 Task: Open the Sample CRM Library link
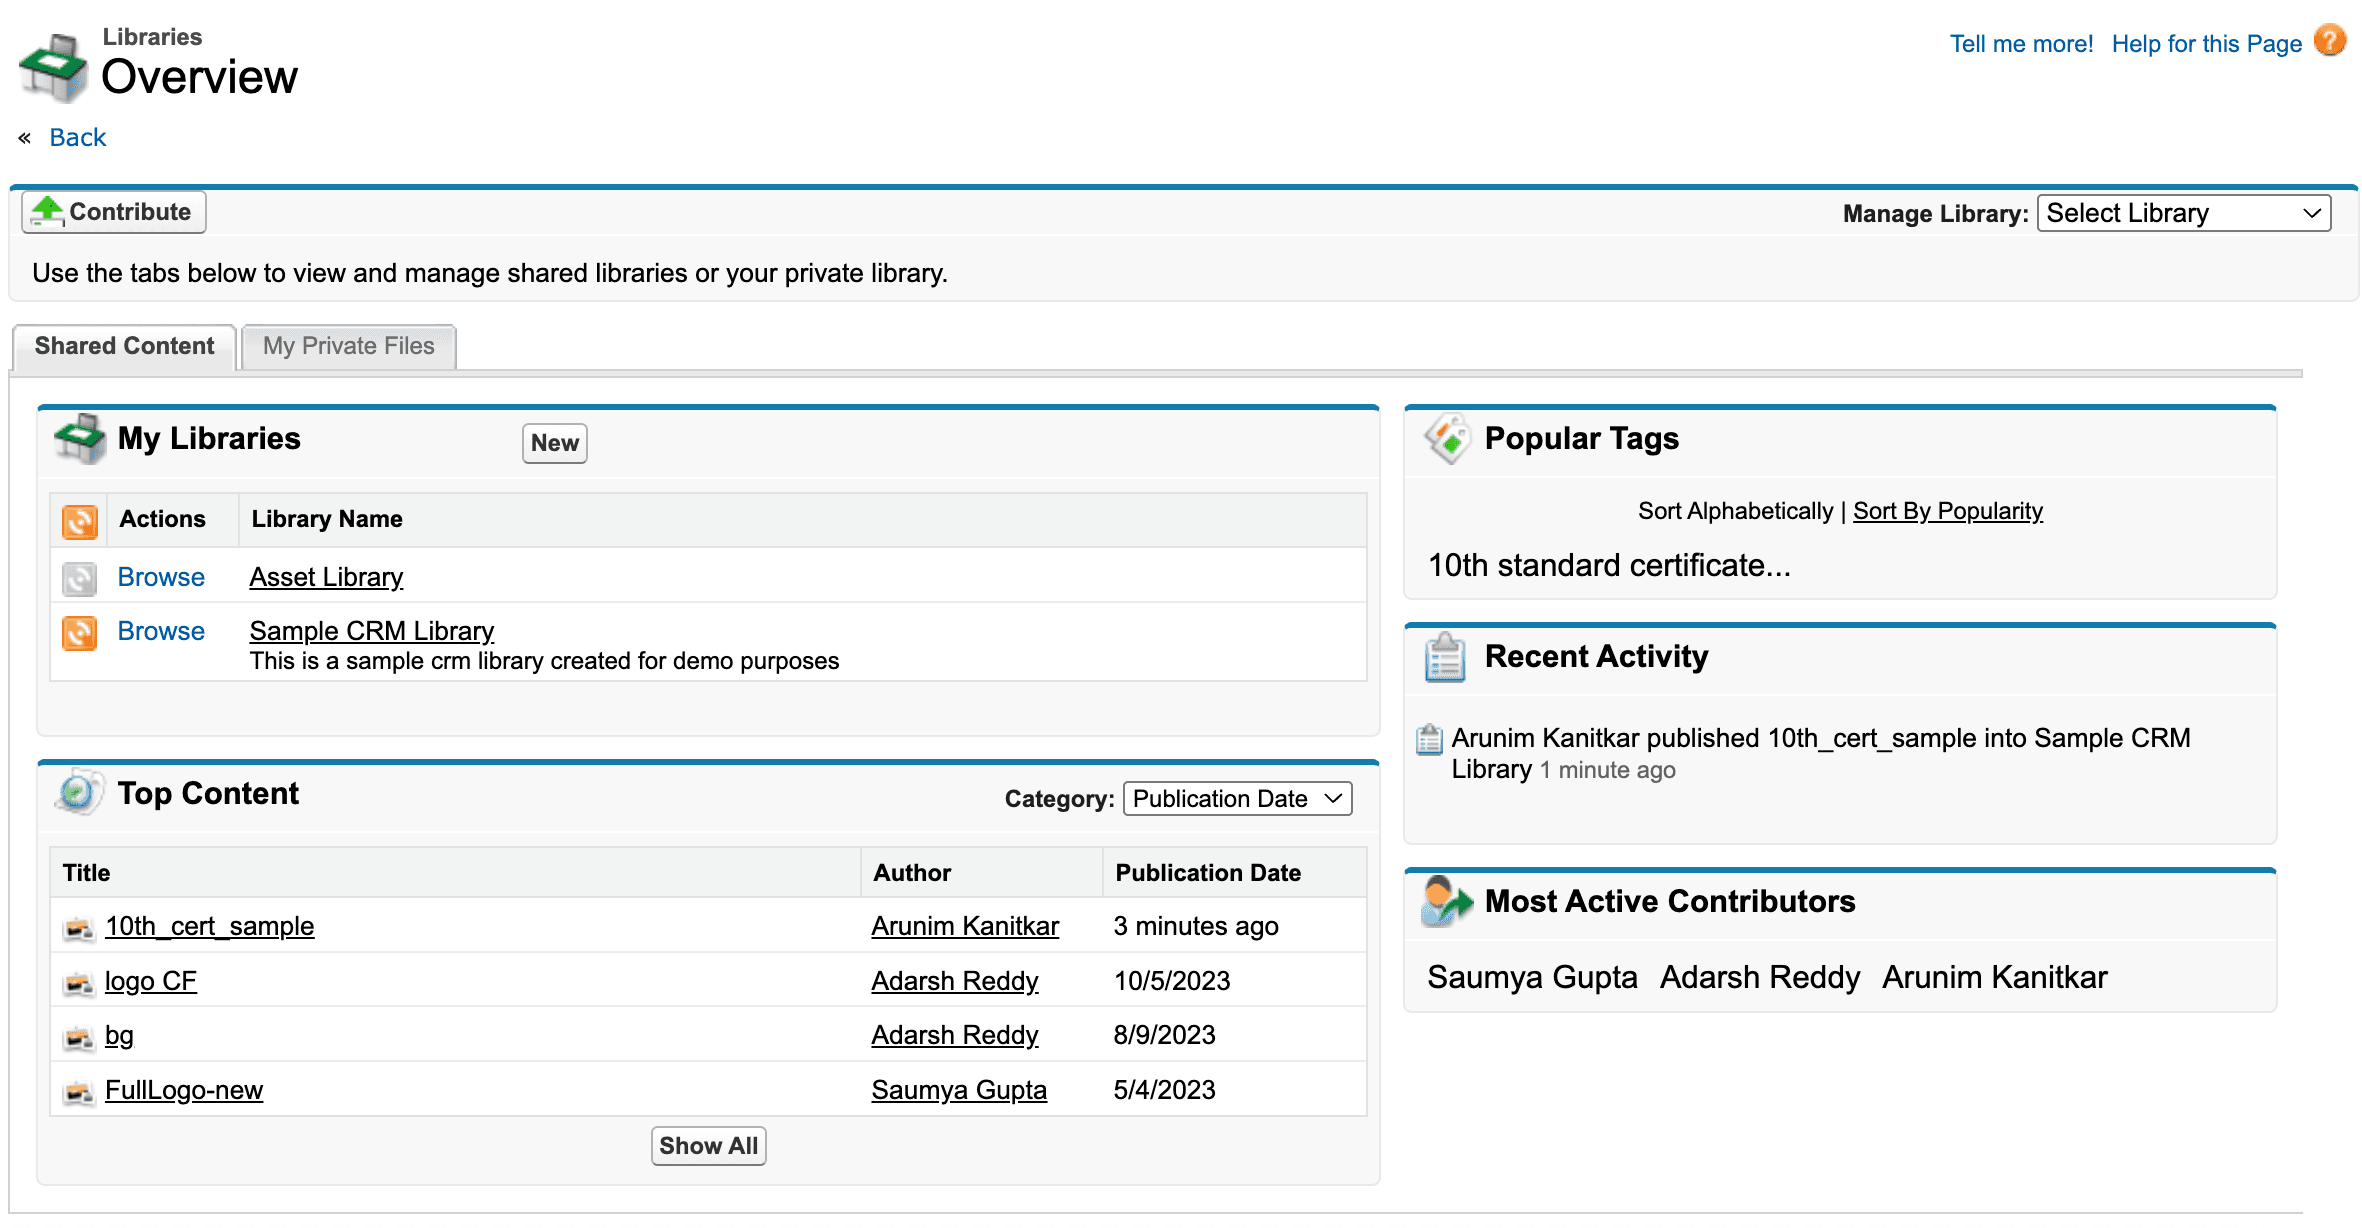(371, 630)
